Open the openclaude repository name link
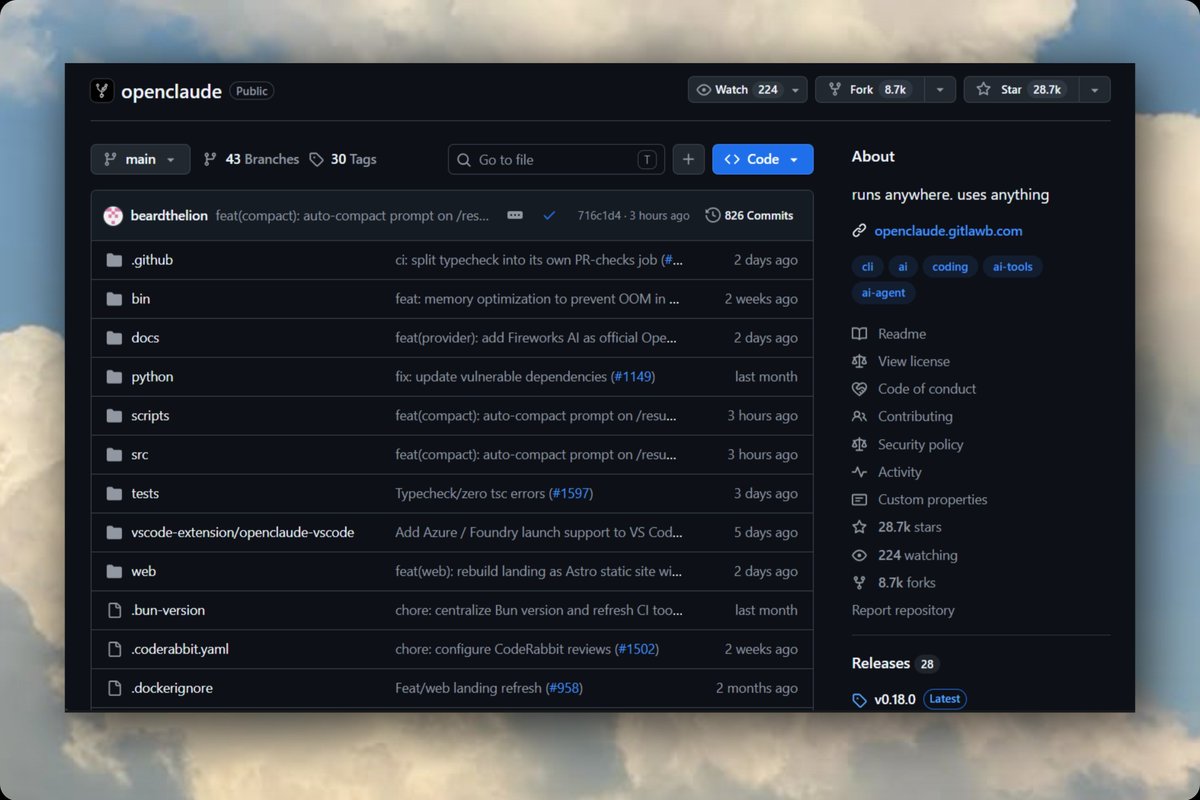The width and height of the screenshot is (1200, 800). [171, 91]
